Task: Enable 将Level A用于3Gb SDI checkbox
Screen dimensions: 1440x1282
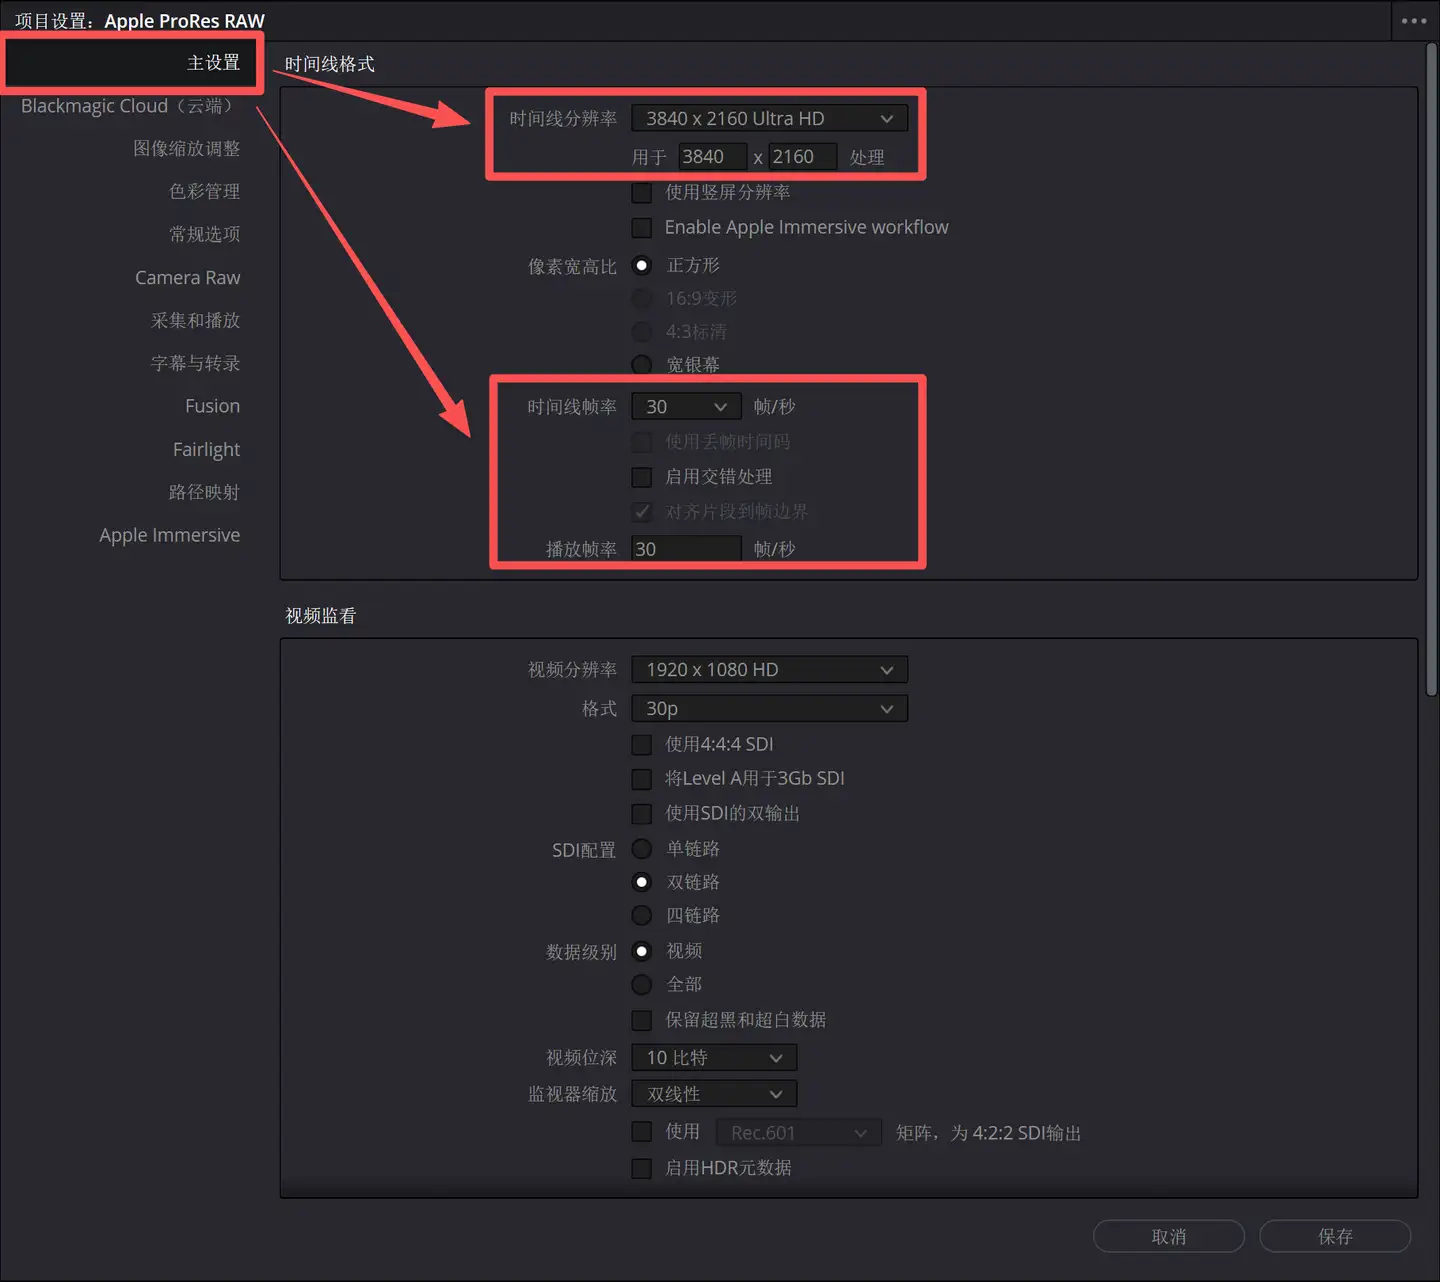Action: pos(642,779)
